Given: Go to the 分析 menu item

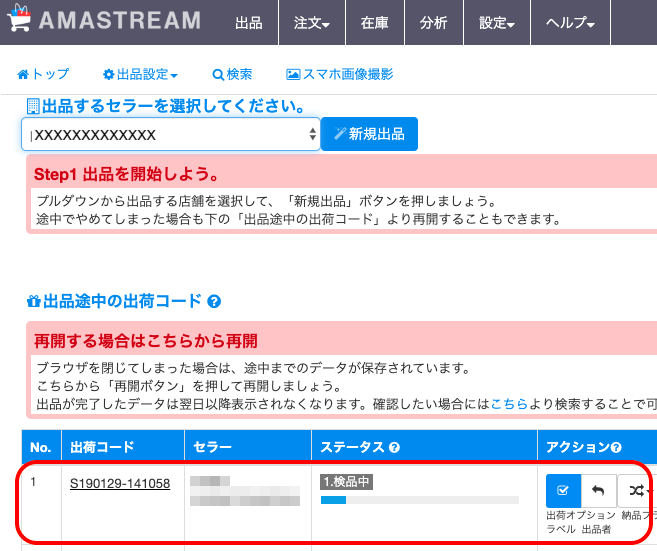Looking at the screenshot, I should click(x=434, y=23).
